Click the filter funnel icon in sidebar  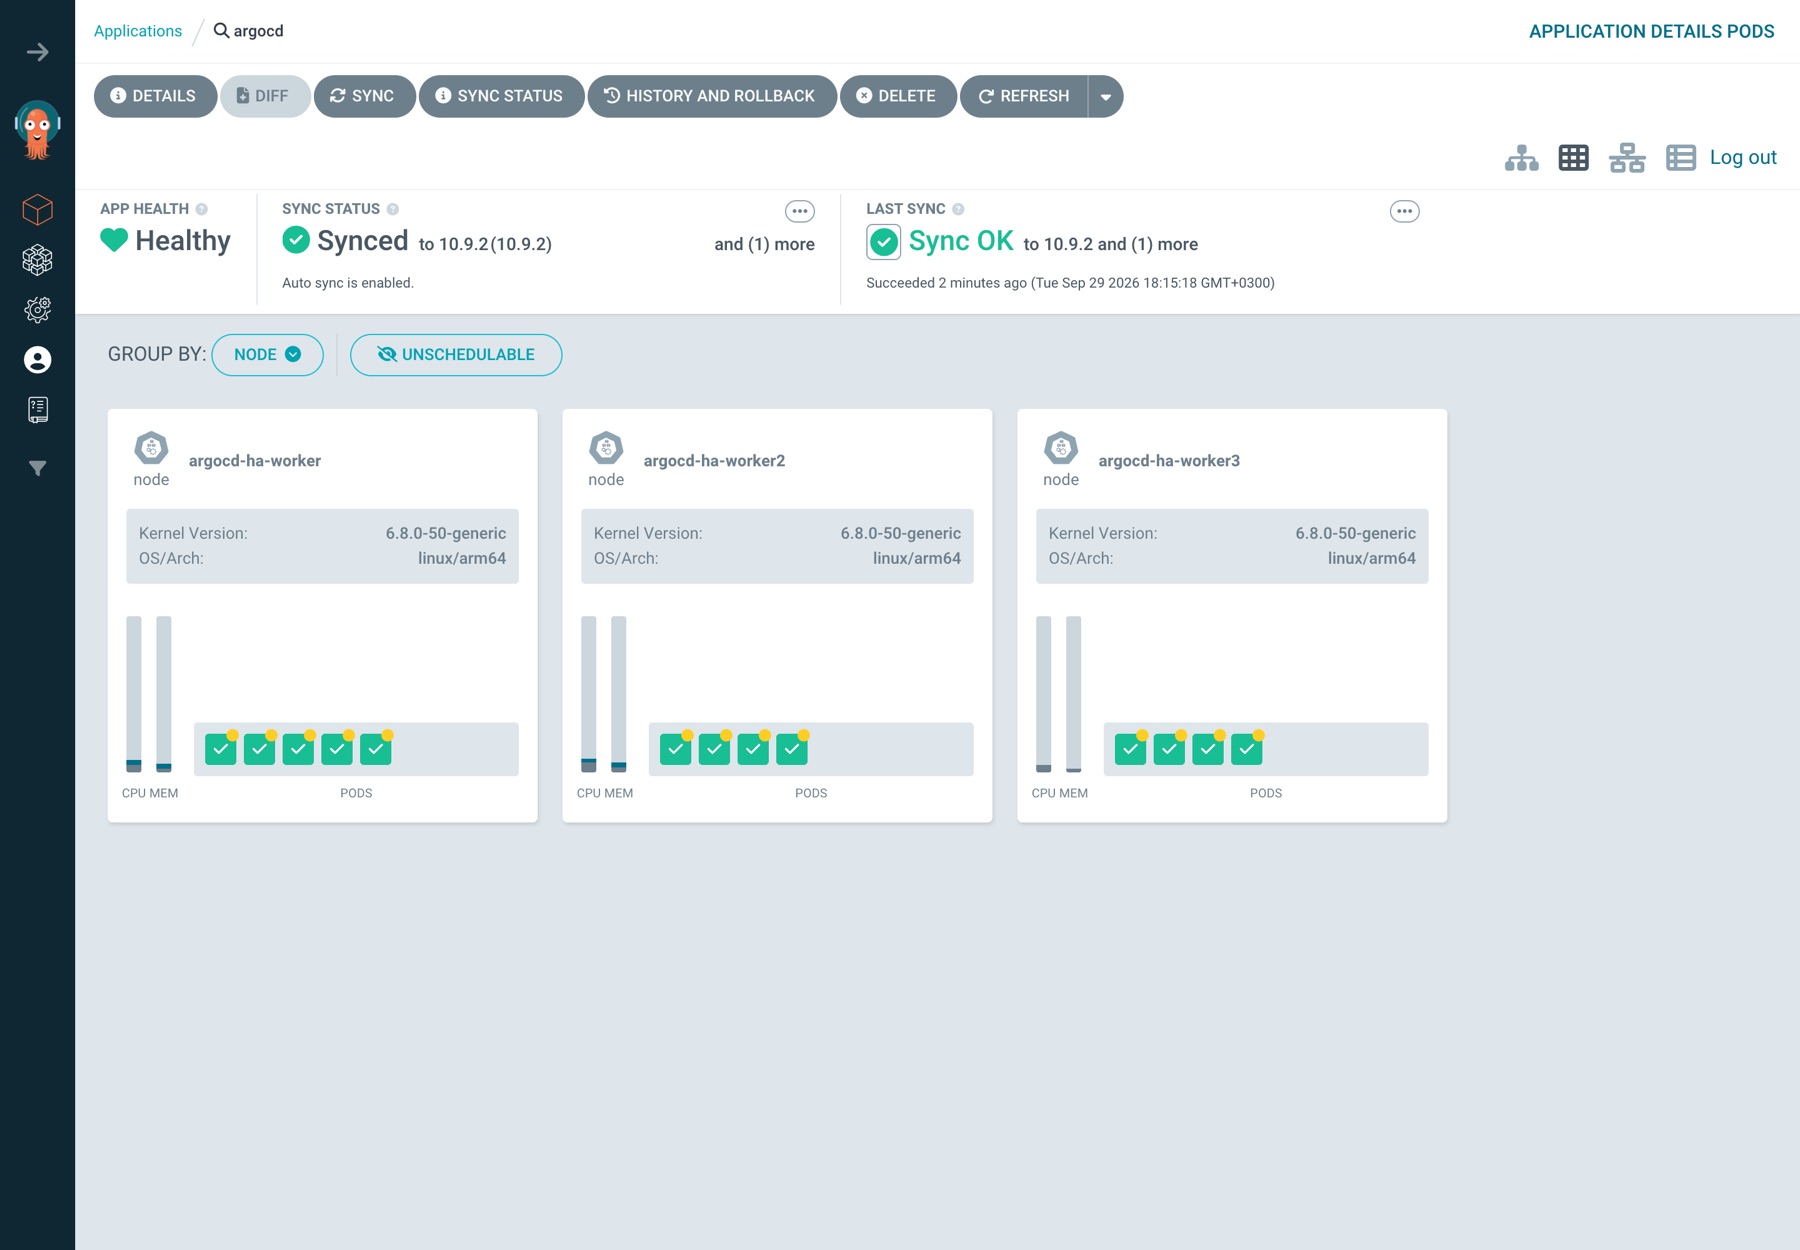click(x=38, y=468)
